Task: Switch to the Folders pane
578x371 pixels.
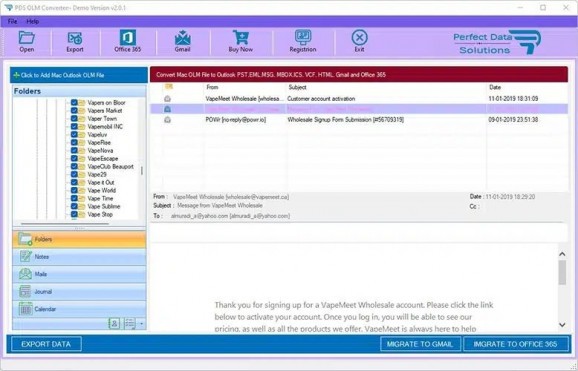Action: pyautogui.click(x=79, y=239)
